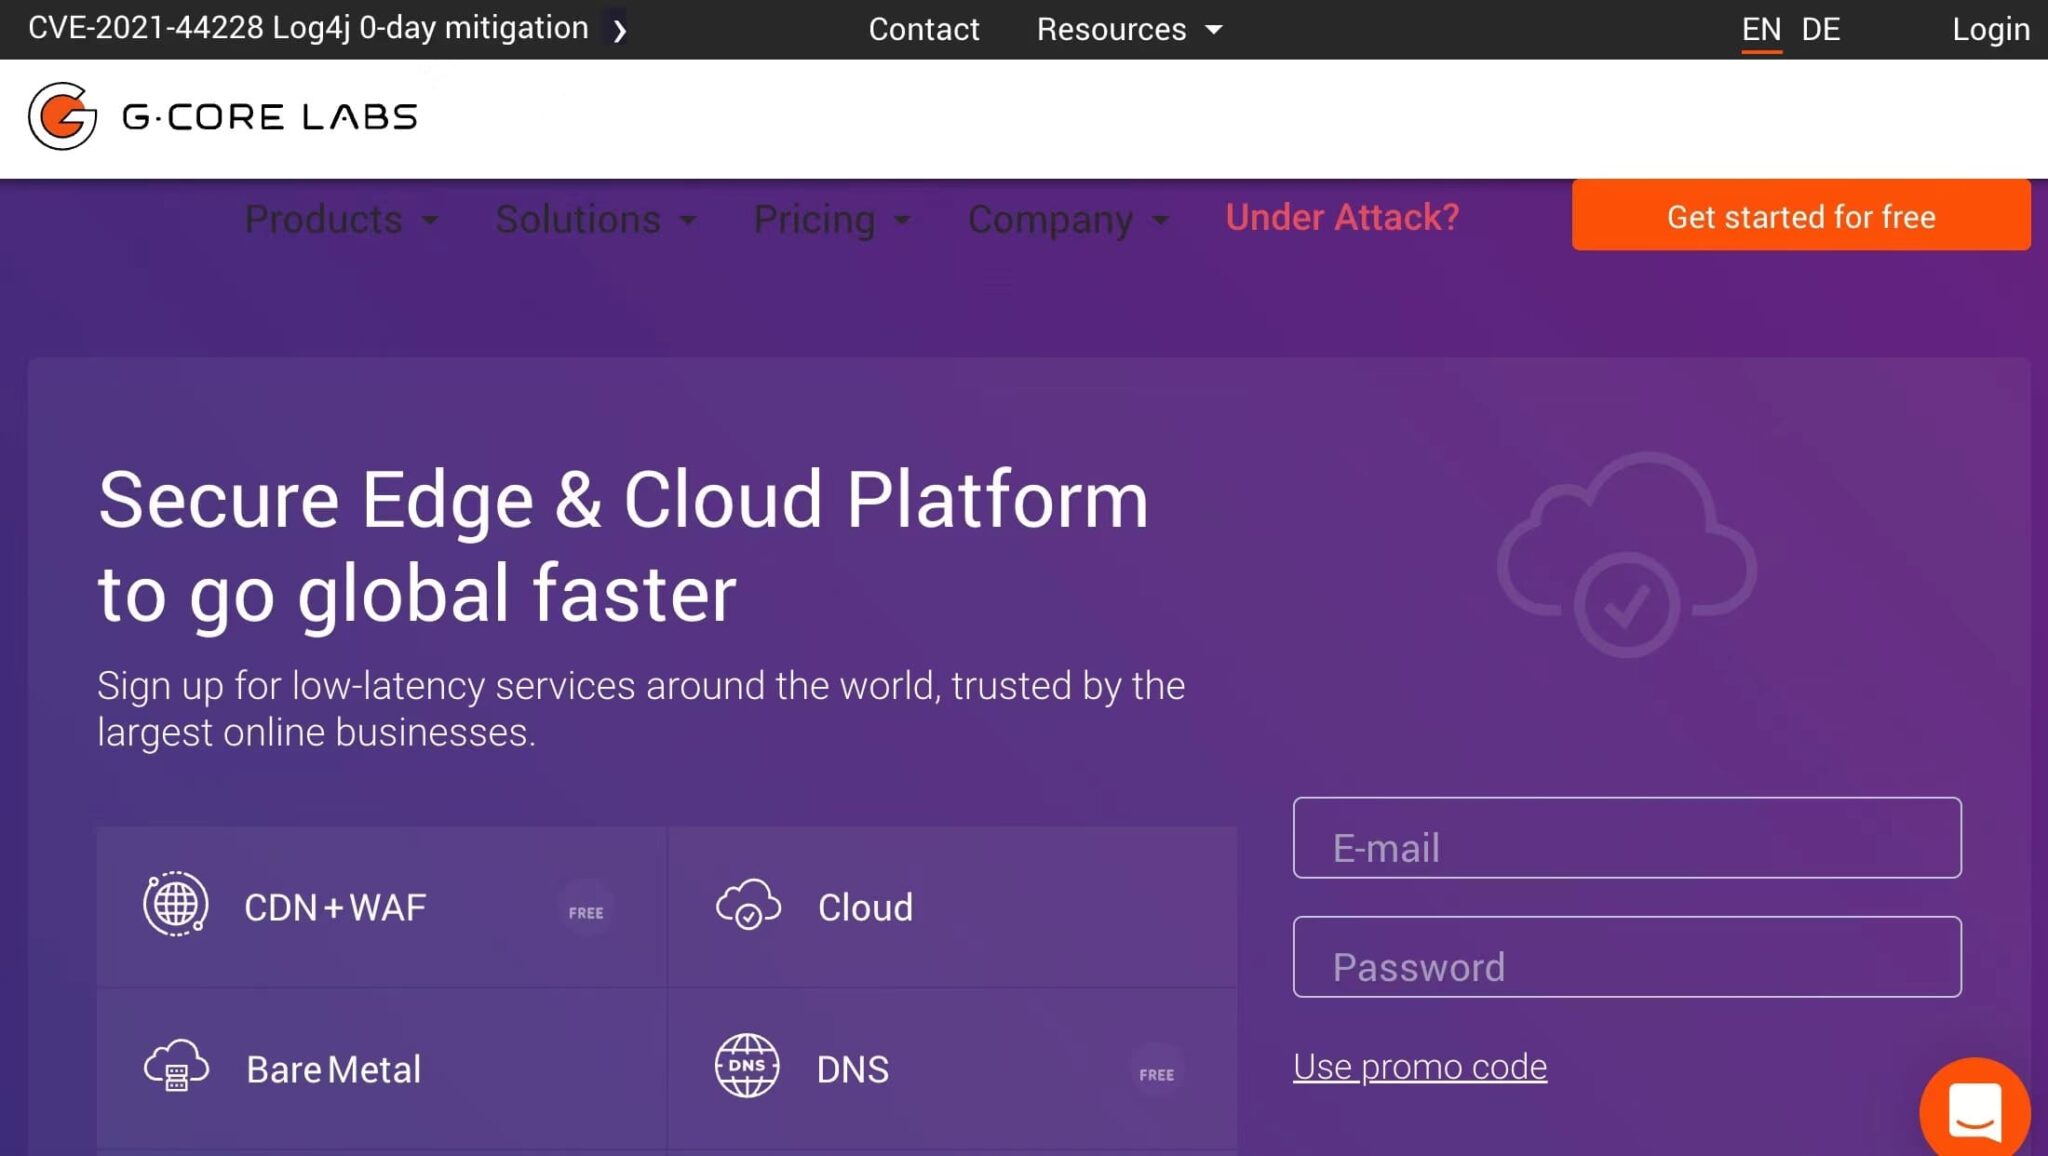Switch language to DE
This screenshot has width=2048, height=1156.
1820,29
